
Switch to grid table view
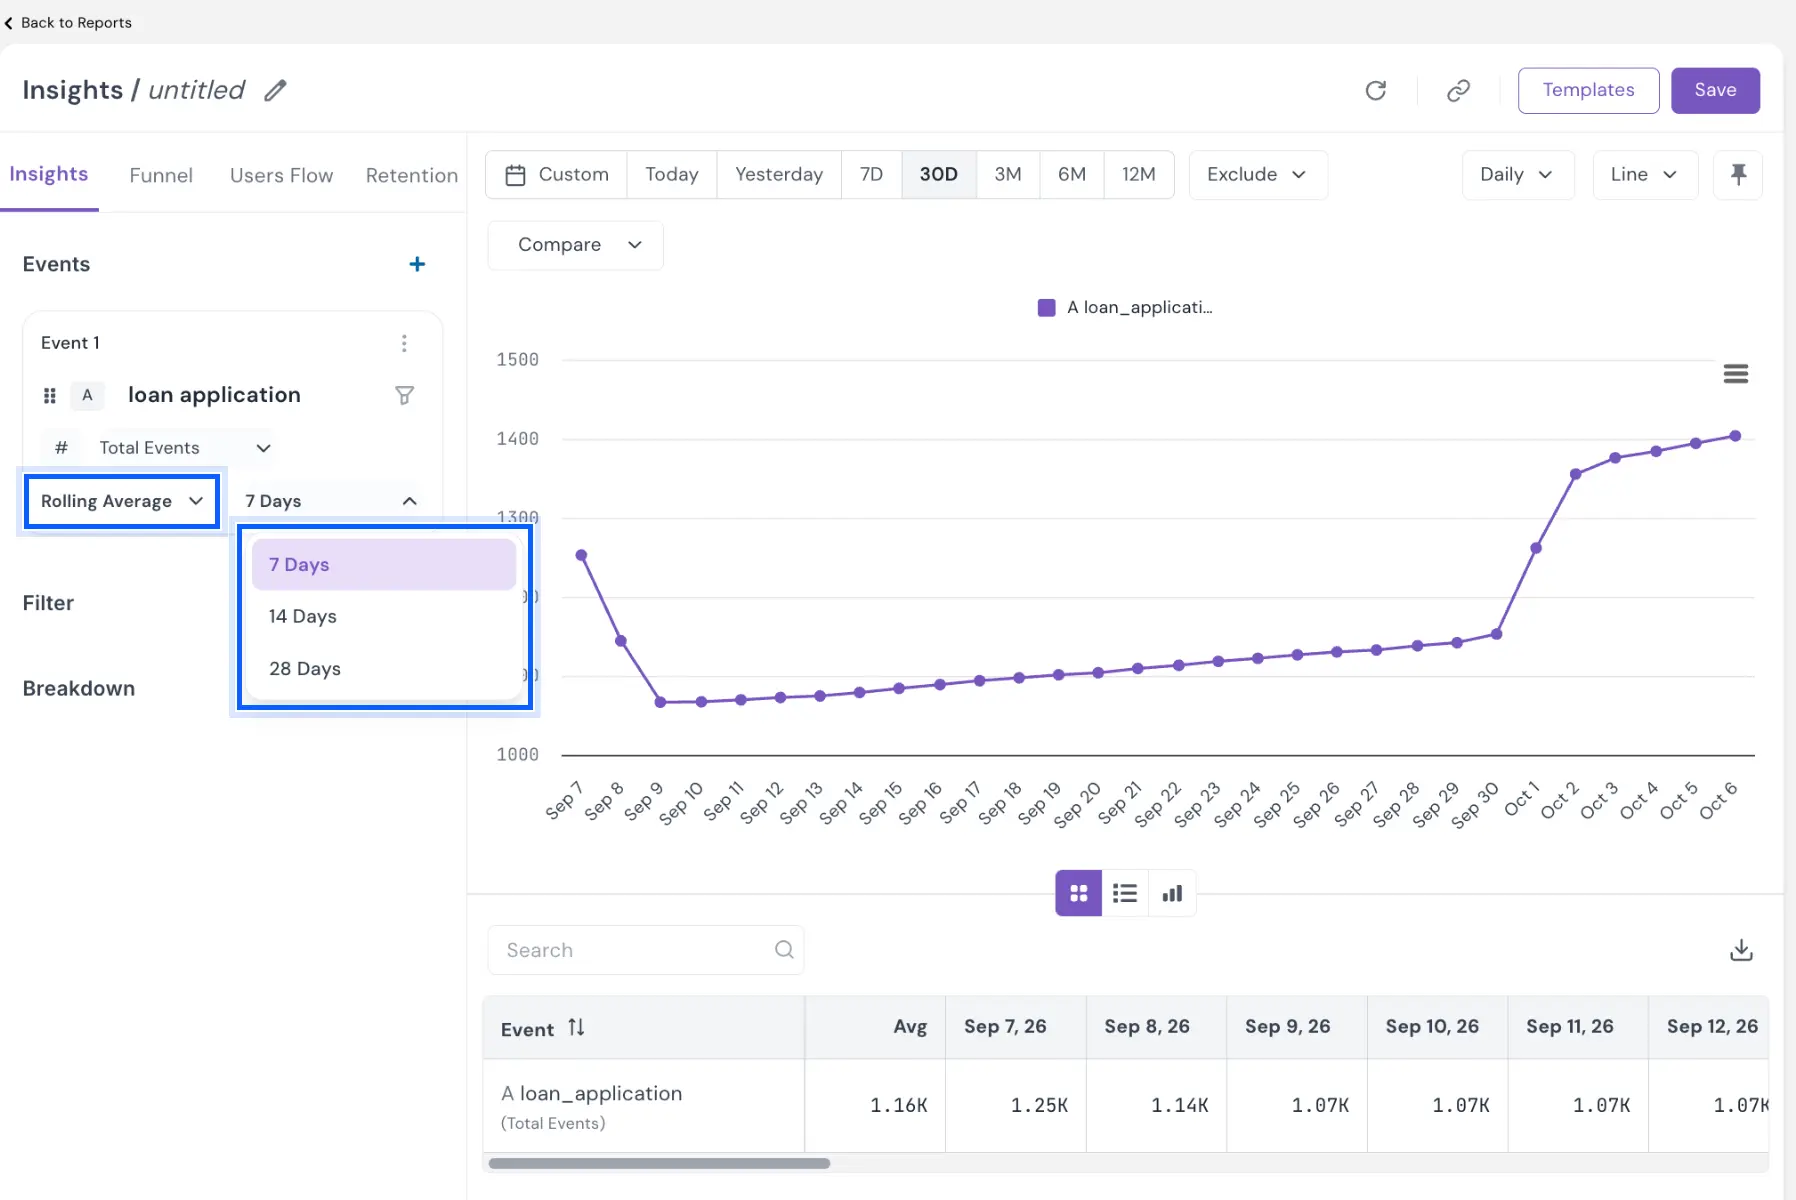(x=1078, y=893)
